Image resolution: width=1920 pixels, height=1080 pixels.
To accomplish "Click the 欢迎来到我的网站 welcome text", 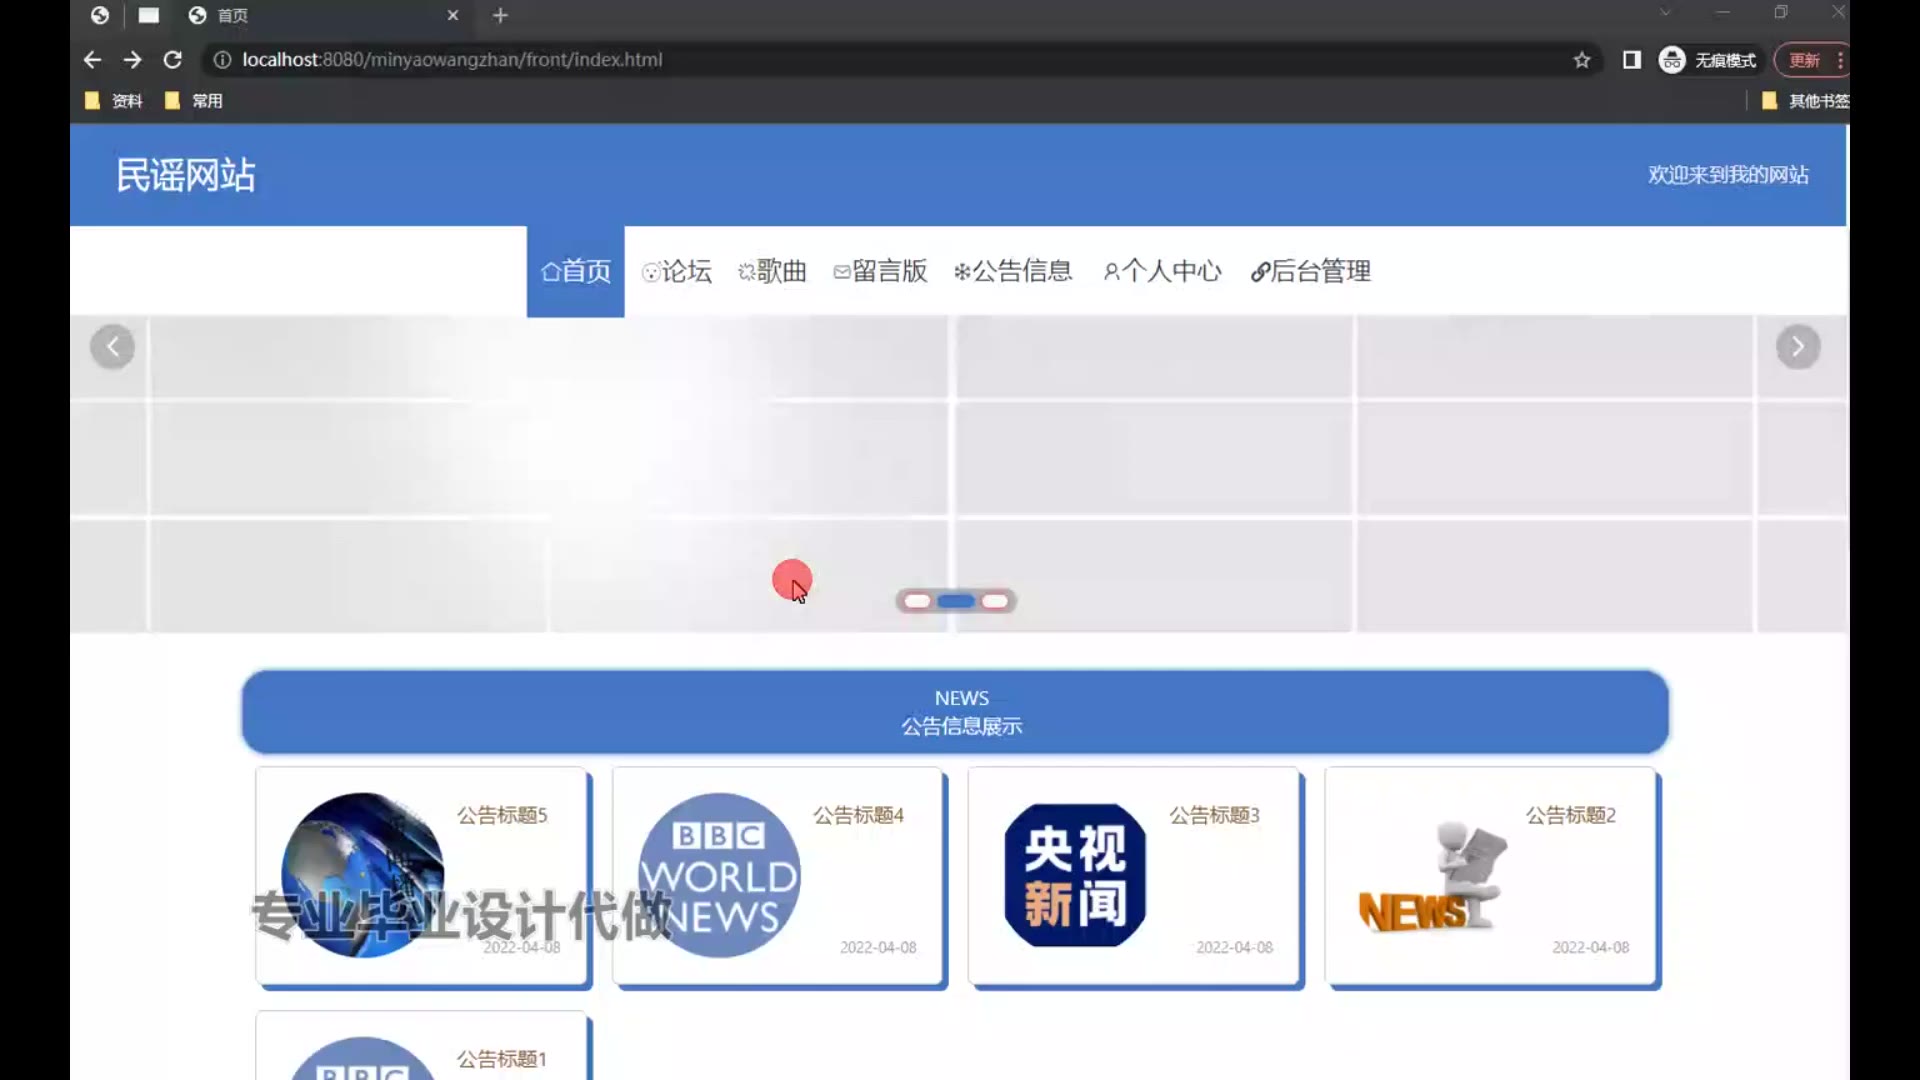I will (x=1728, y=175).
